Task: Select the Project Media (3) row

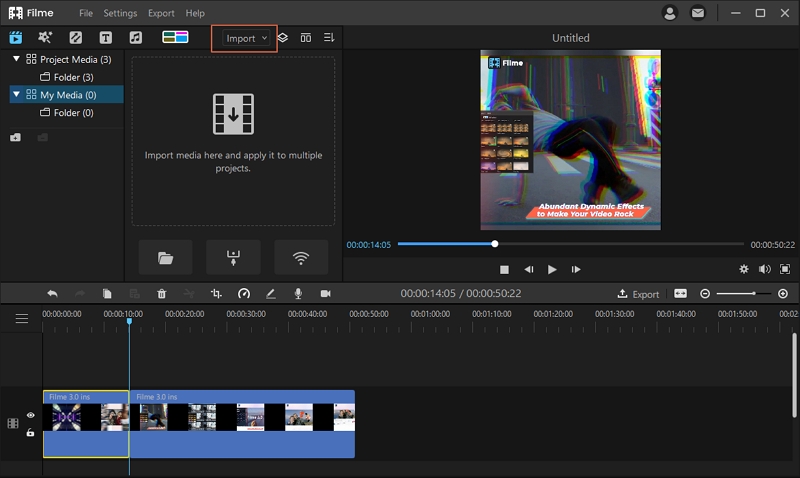Action: 66,59
